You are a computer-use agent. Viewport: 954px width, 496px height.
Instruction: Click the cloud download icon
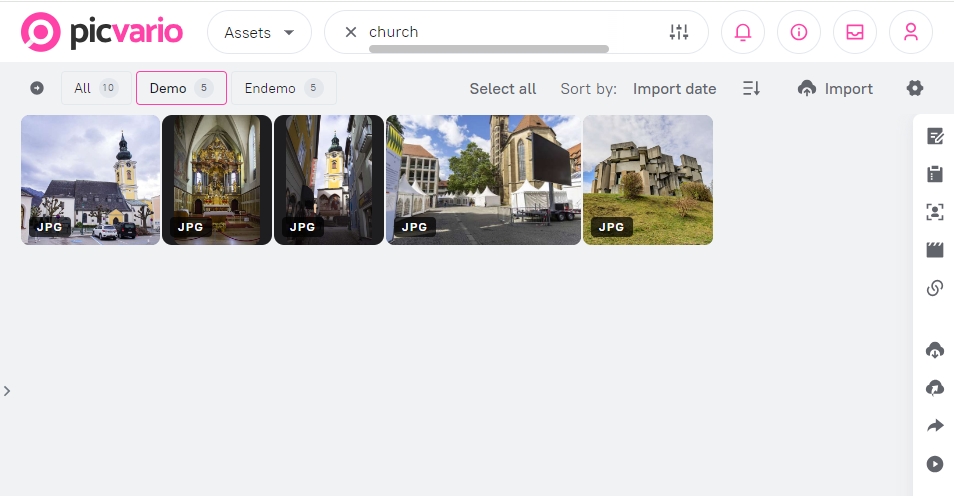[935, 350]
